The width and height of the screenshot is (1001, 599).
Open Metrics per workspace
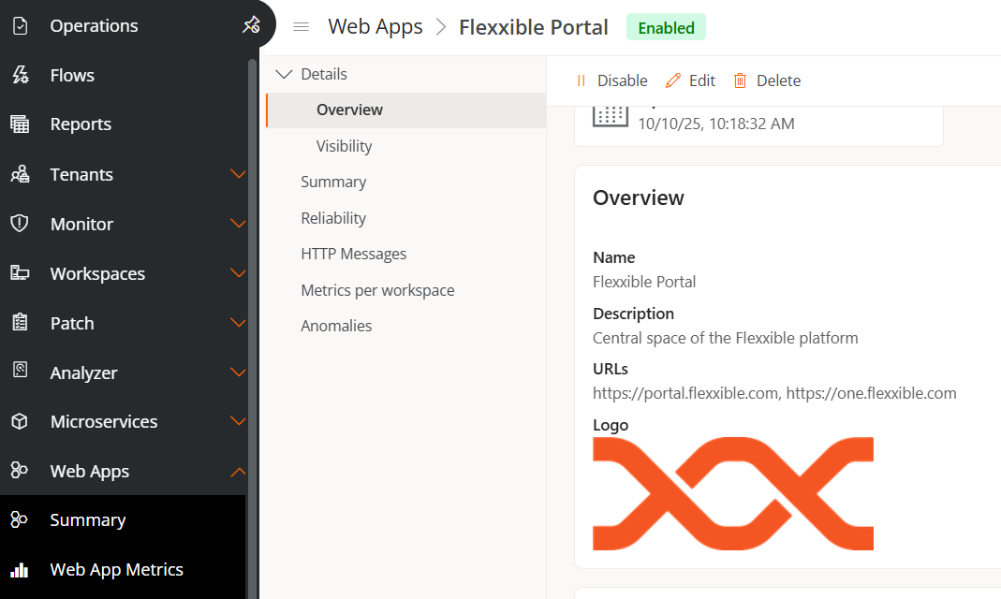[377, 290]
